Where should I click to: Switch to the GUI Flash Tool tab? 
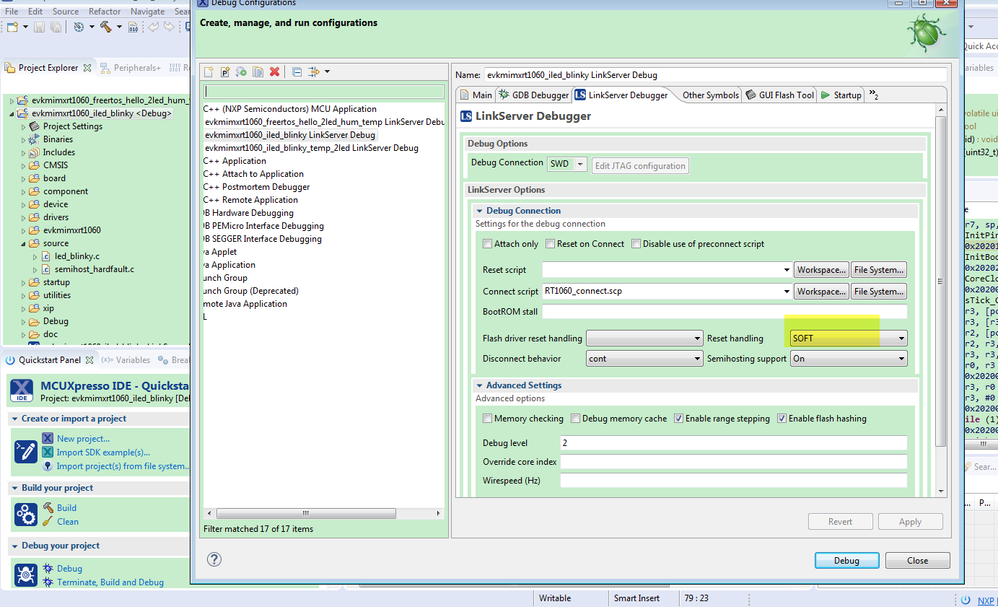click(x=780, y=95)
